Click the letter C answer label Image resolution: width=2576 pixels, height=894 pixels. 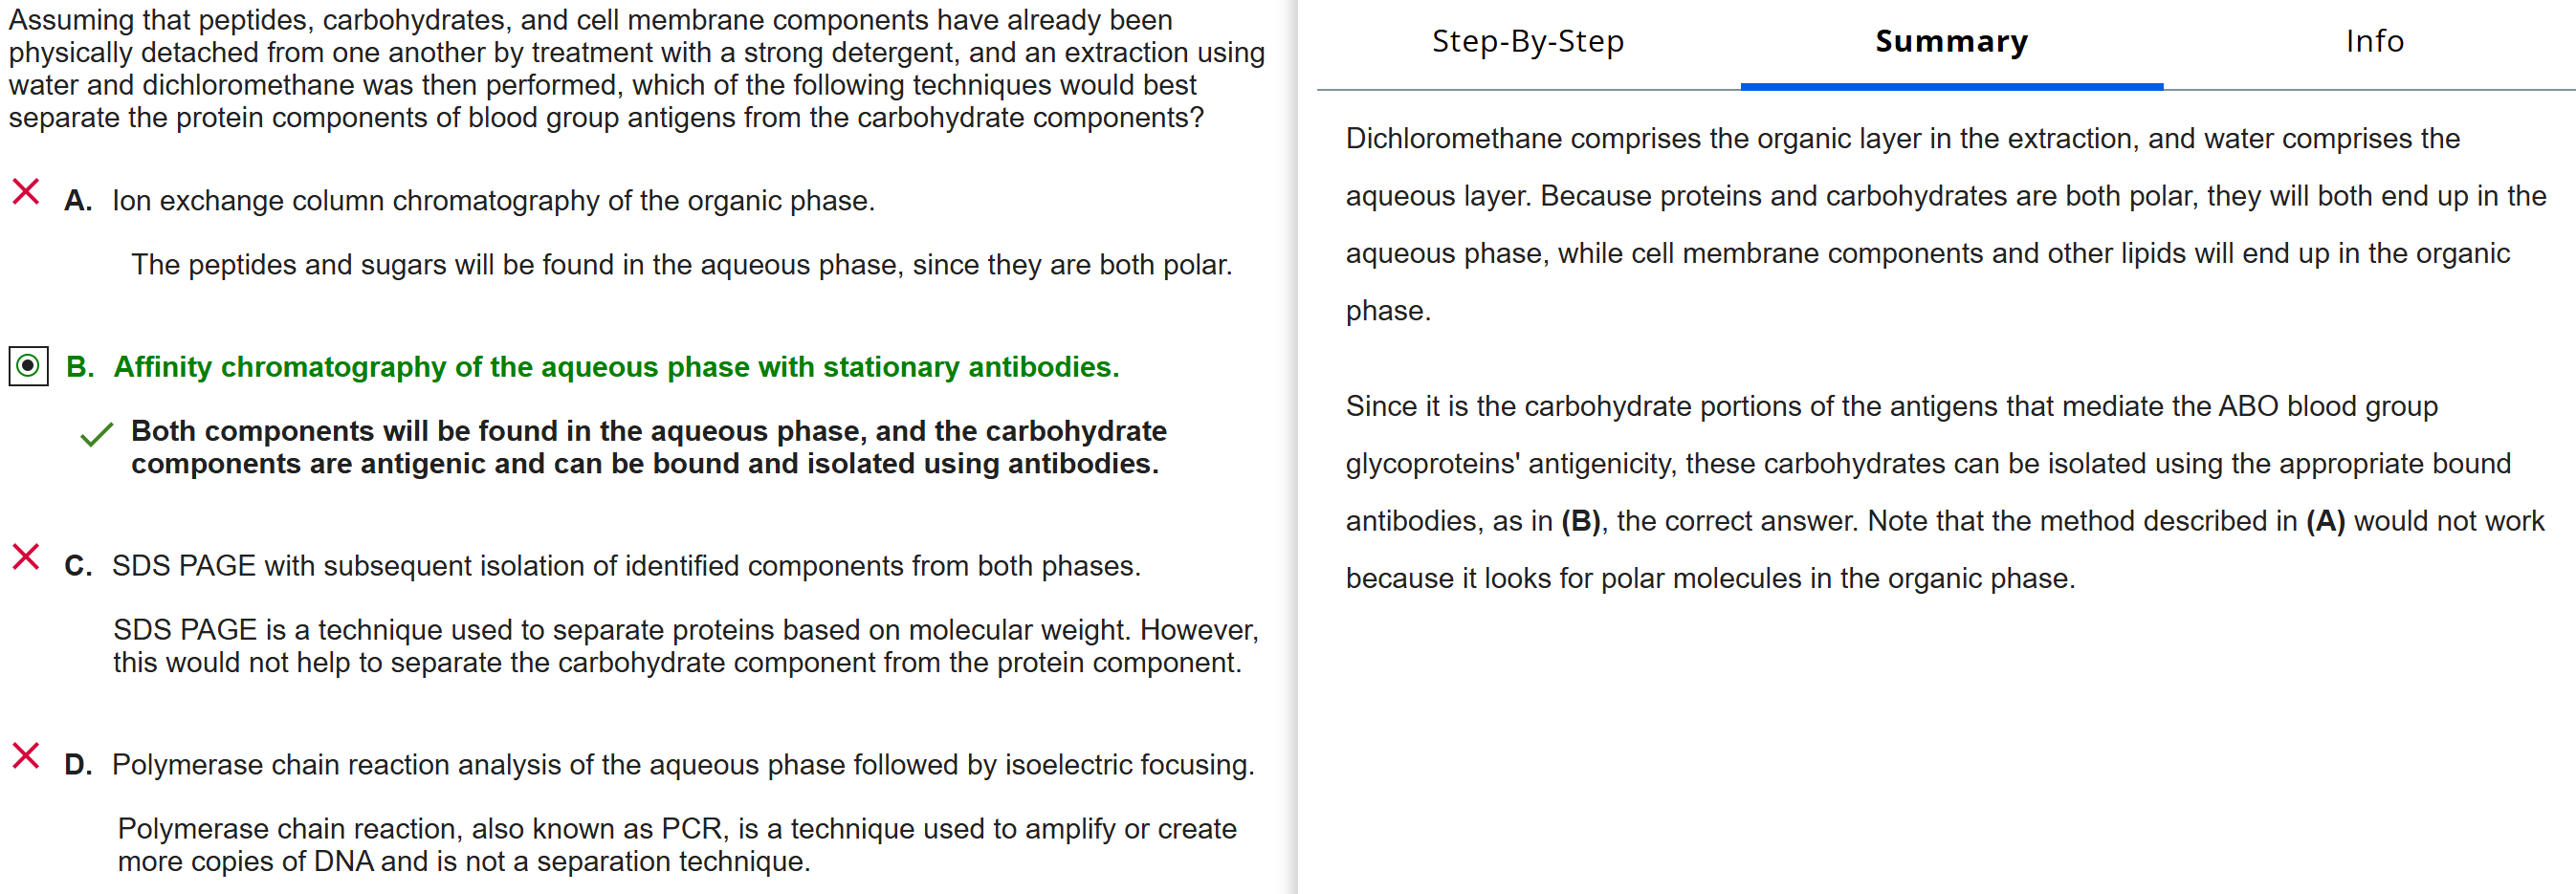(x=78, y=566)
